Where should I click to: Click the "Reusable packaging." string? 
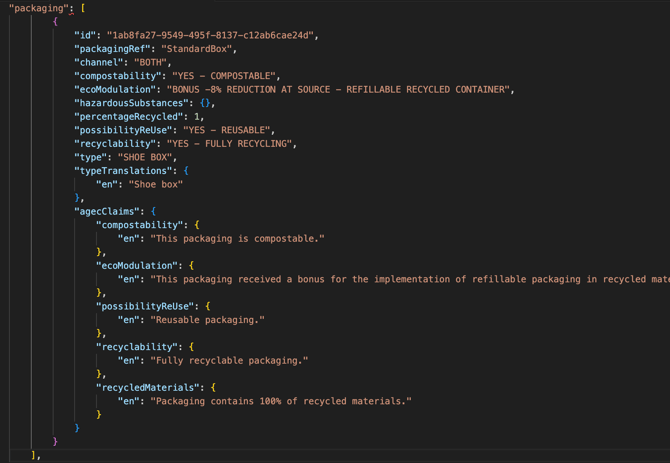pyautogui.click(x=207, y=320)
